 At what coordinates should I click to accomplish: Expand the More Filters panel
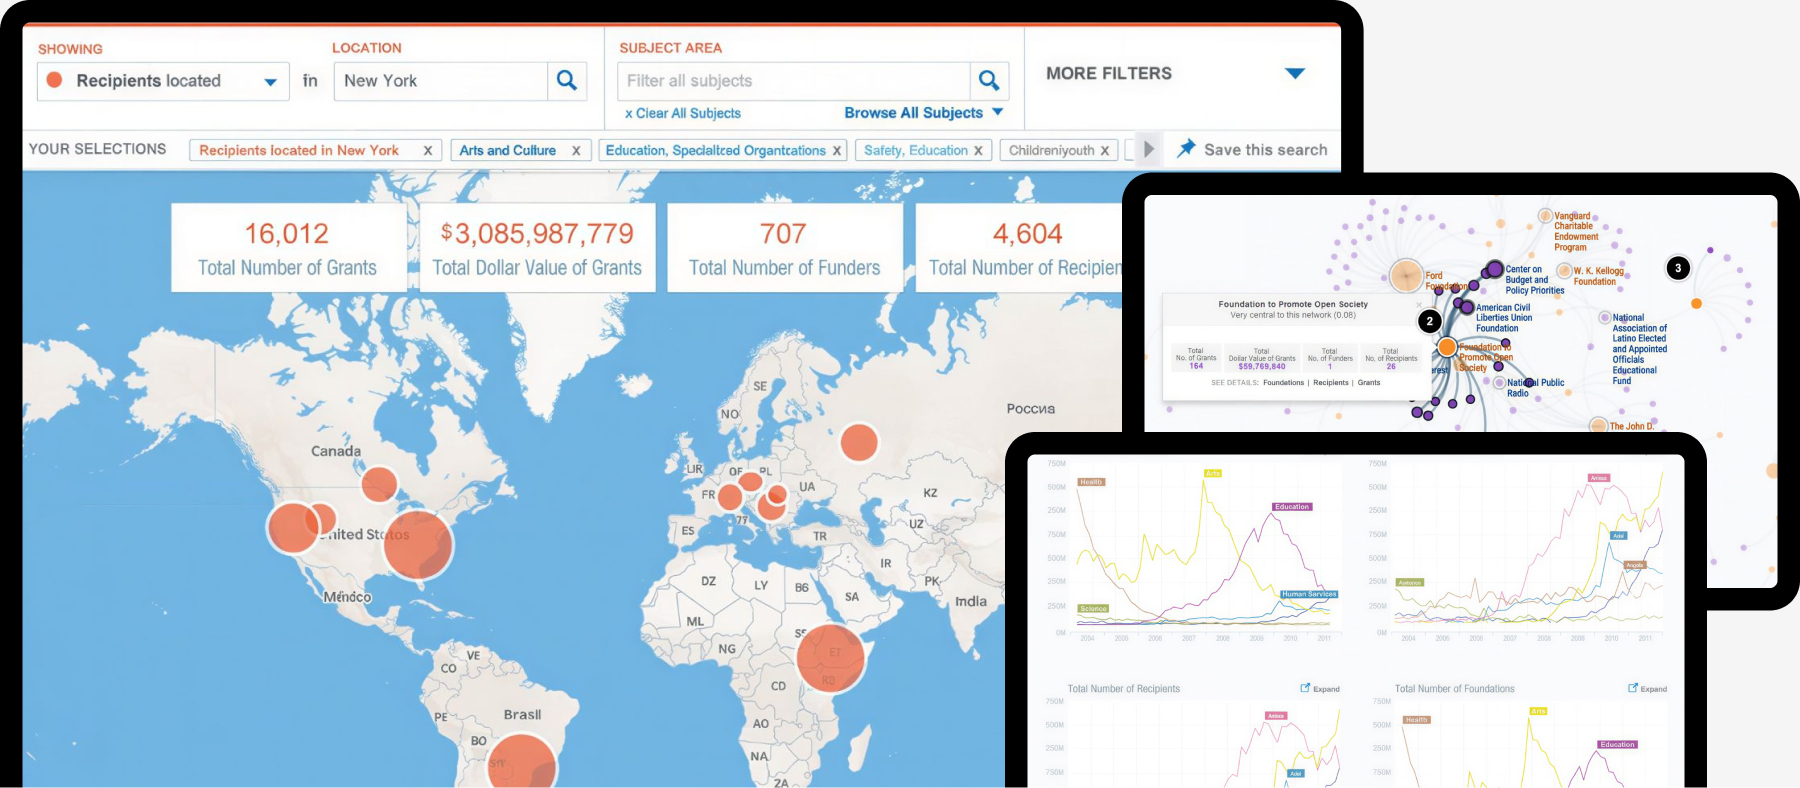(x=1295, y=73)
